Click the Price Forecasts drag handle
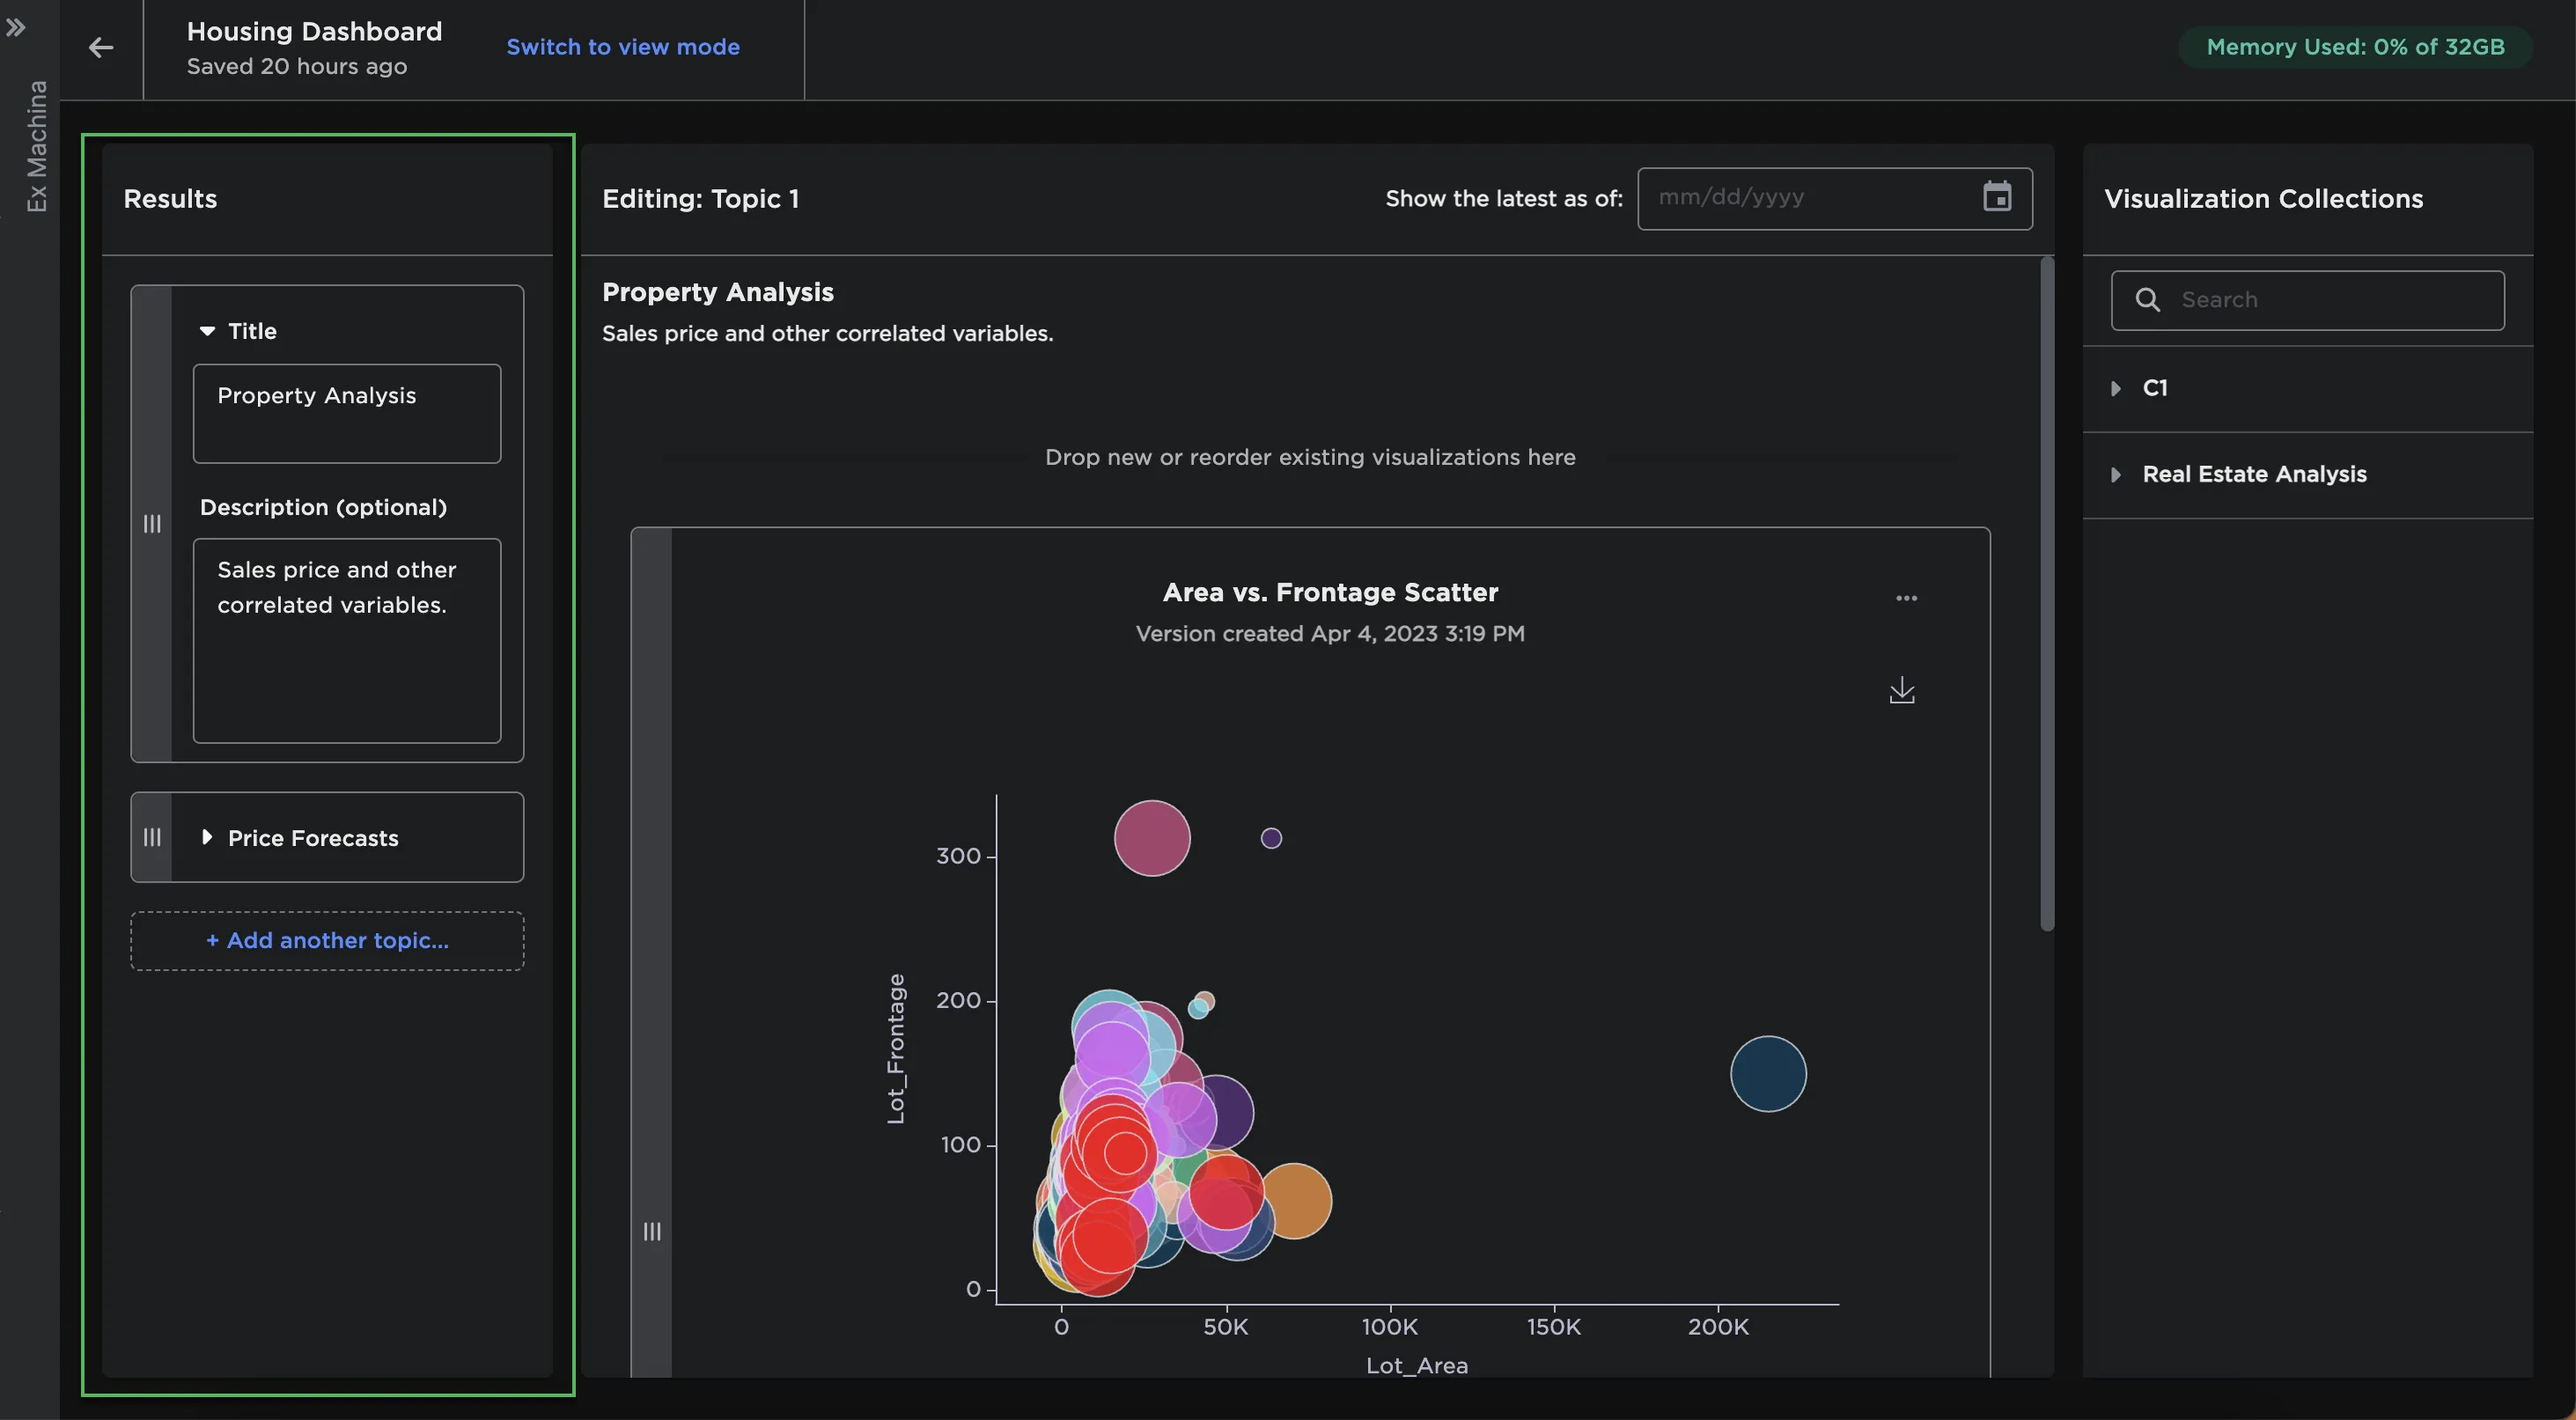 point(152,837)
